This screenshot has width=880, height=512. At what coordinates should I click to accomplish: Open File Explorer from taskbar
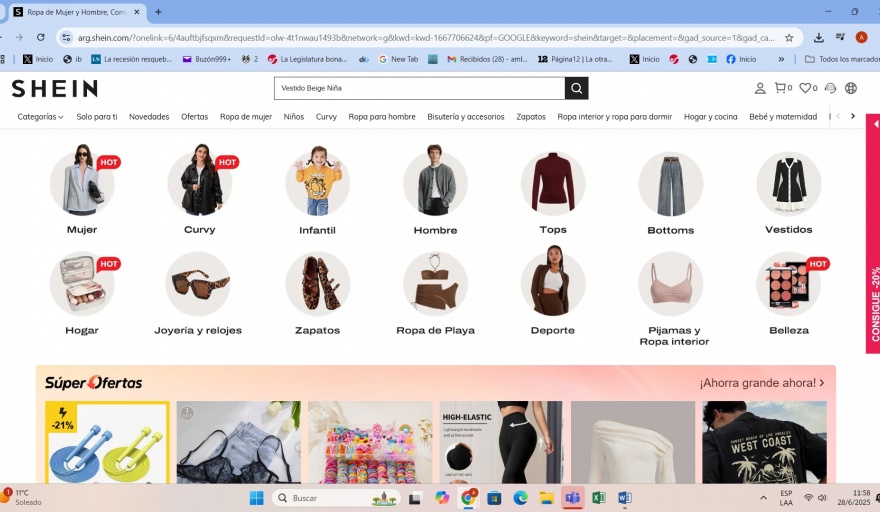tap(546, 498)
